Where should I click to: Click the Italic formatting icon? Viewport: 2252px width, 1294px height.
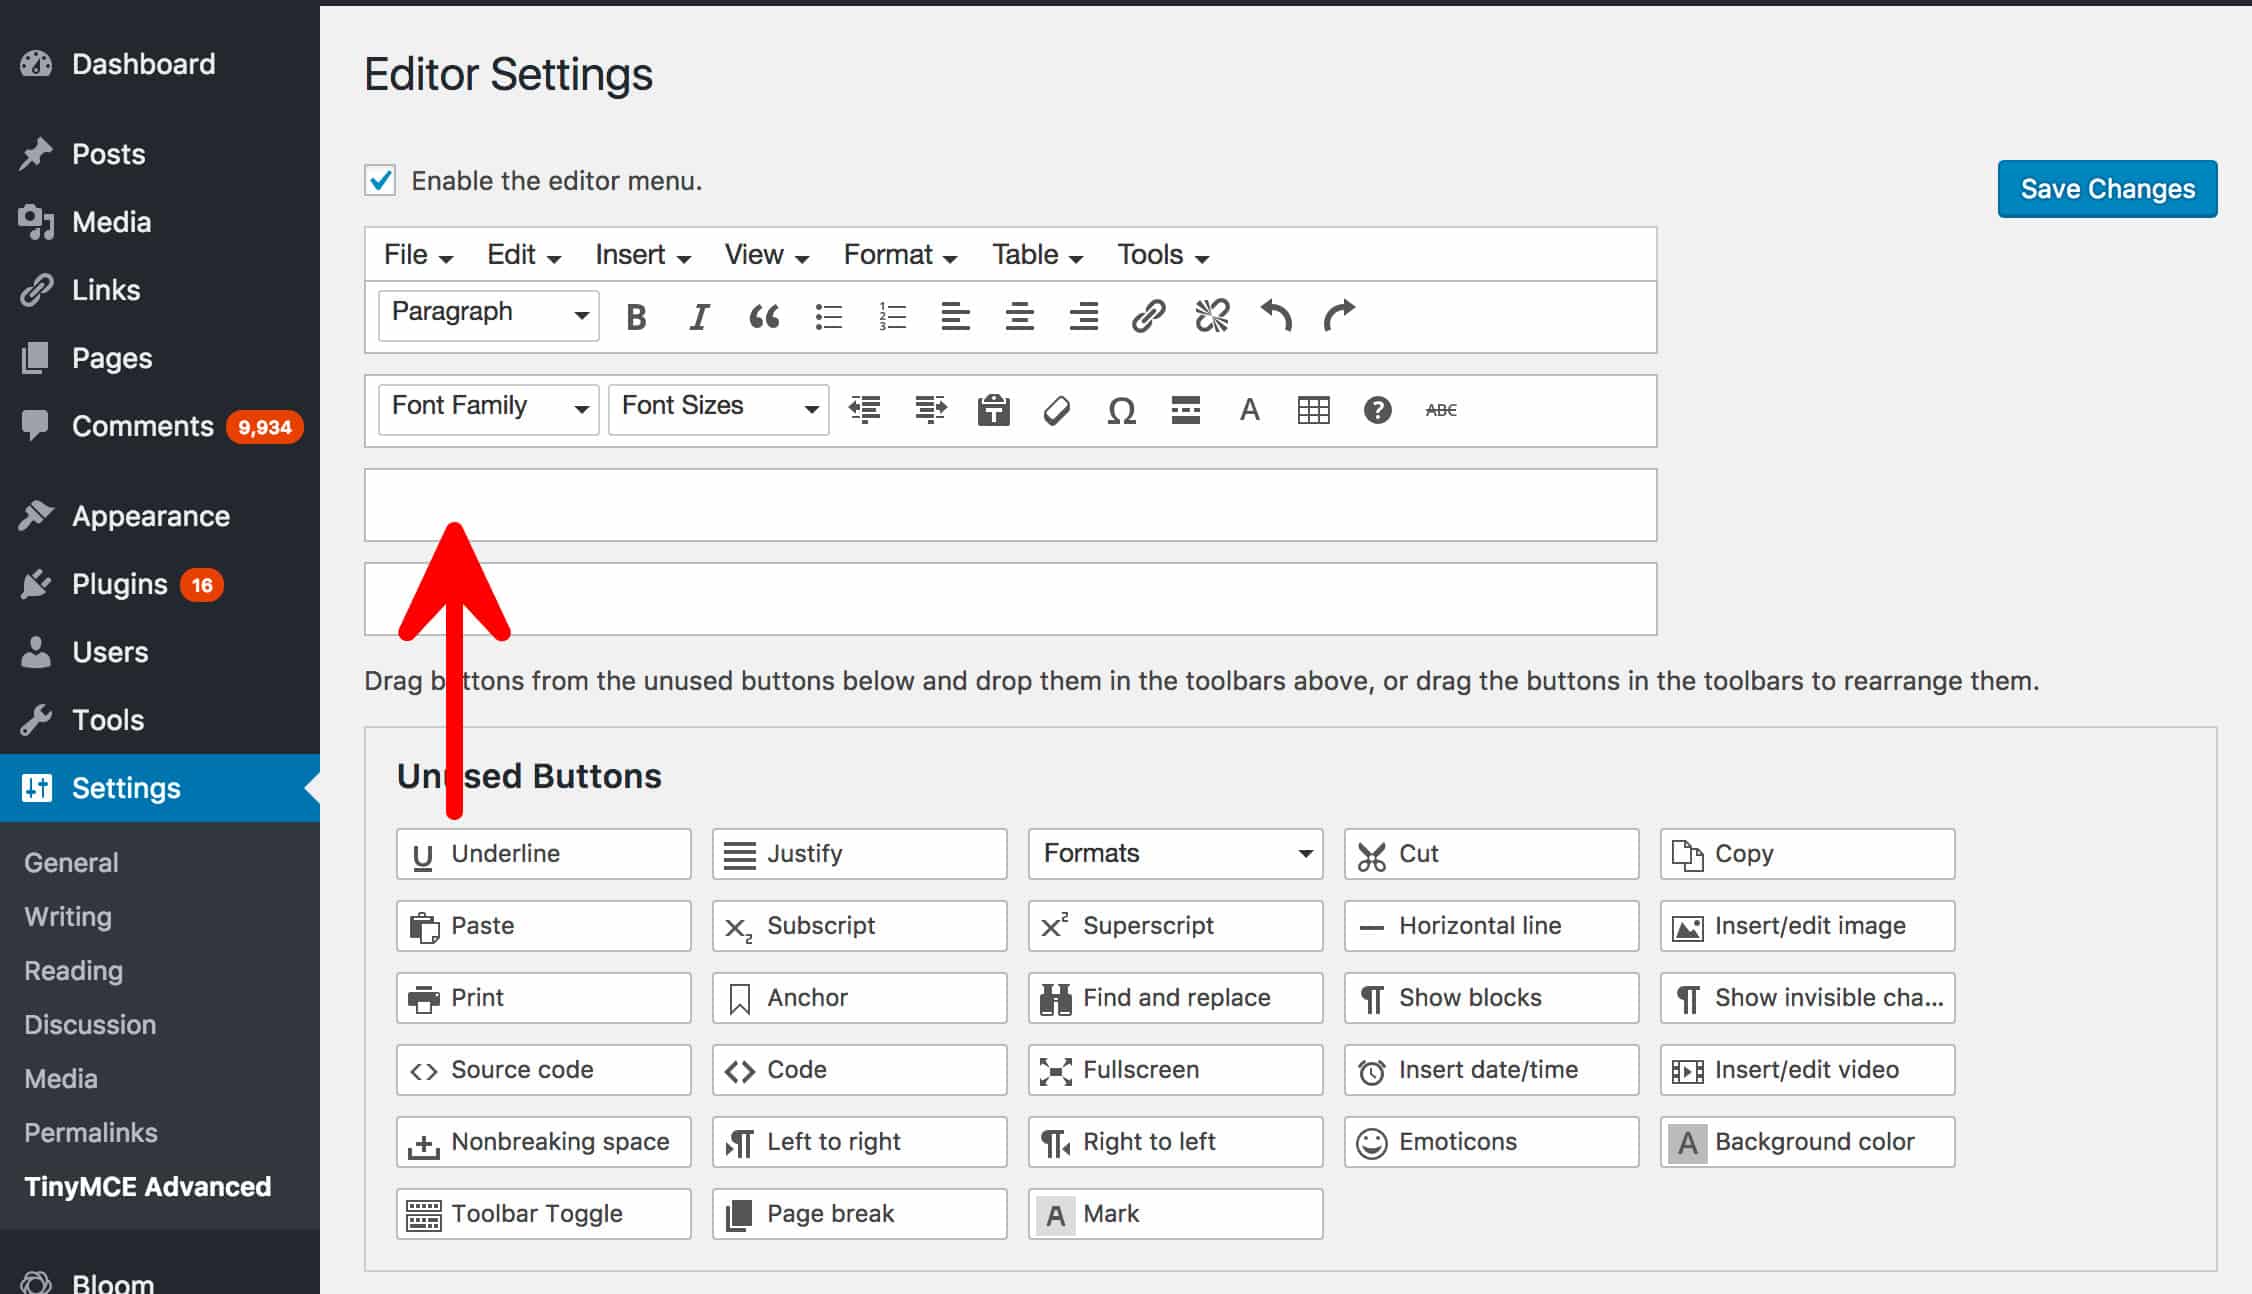[x=698, y=315]
